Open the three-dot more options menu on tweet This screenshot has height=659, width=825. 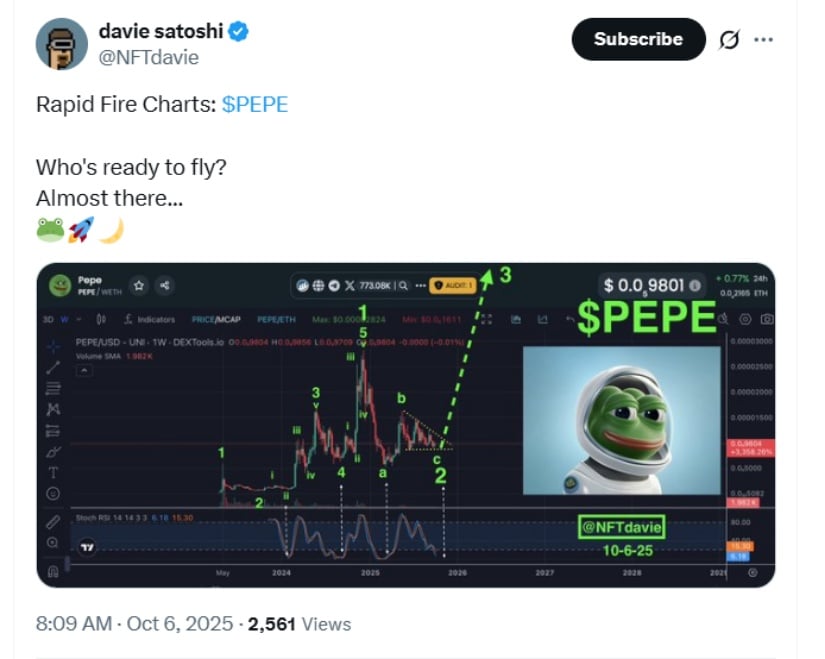click(763, 39)
